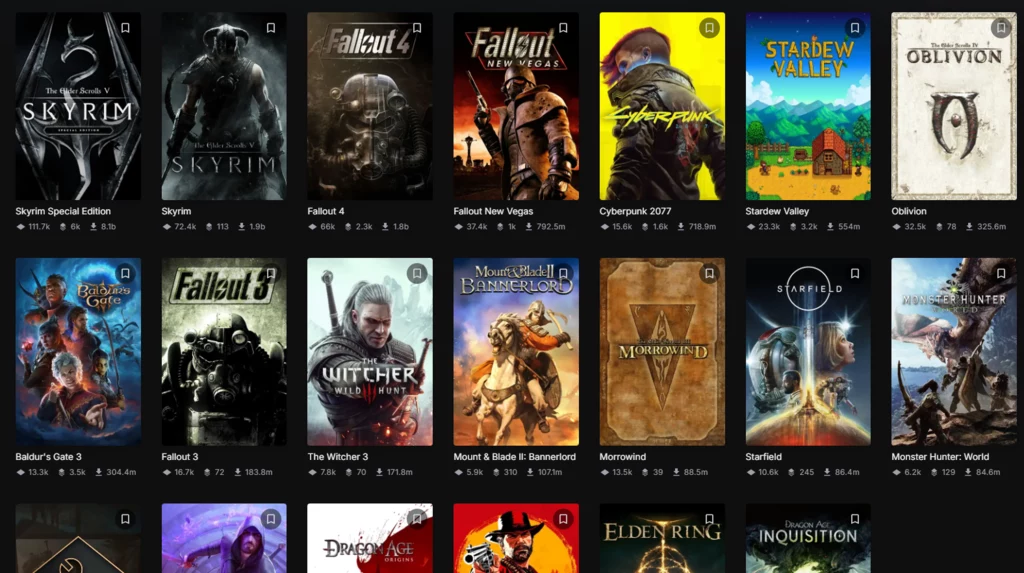
Task: Bookmark the purple hooded figure card
Action: pyautogui.click(x=270, y=519)
